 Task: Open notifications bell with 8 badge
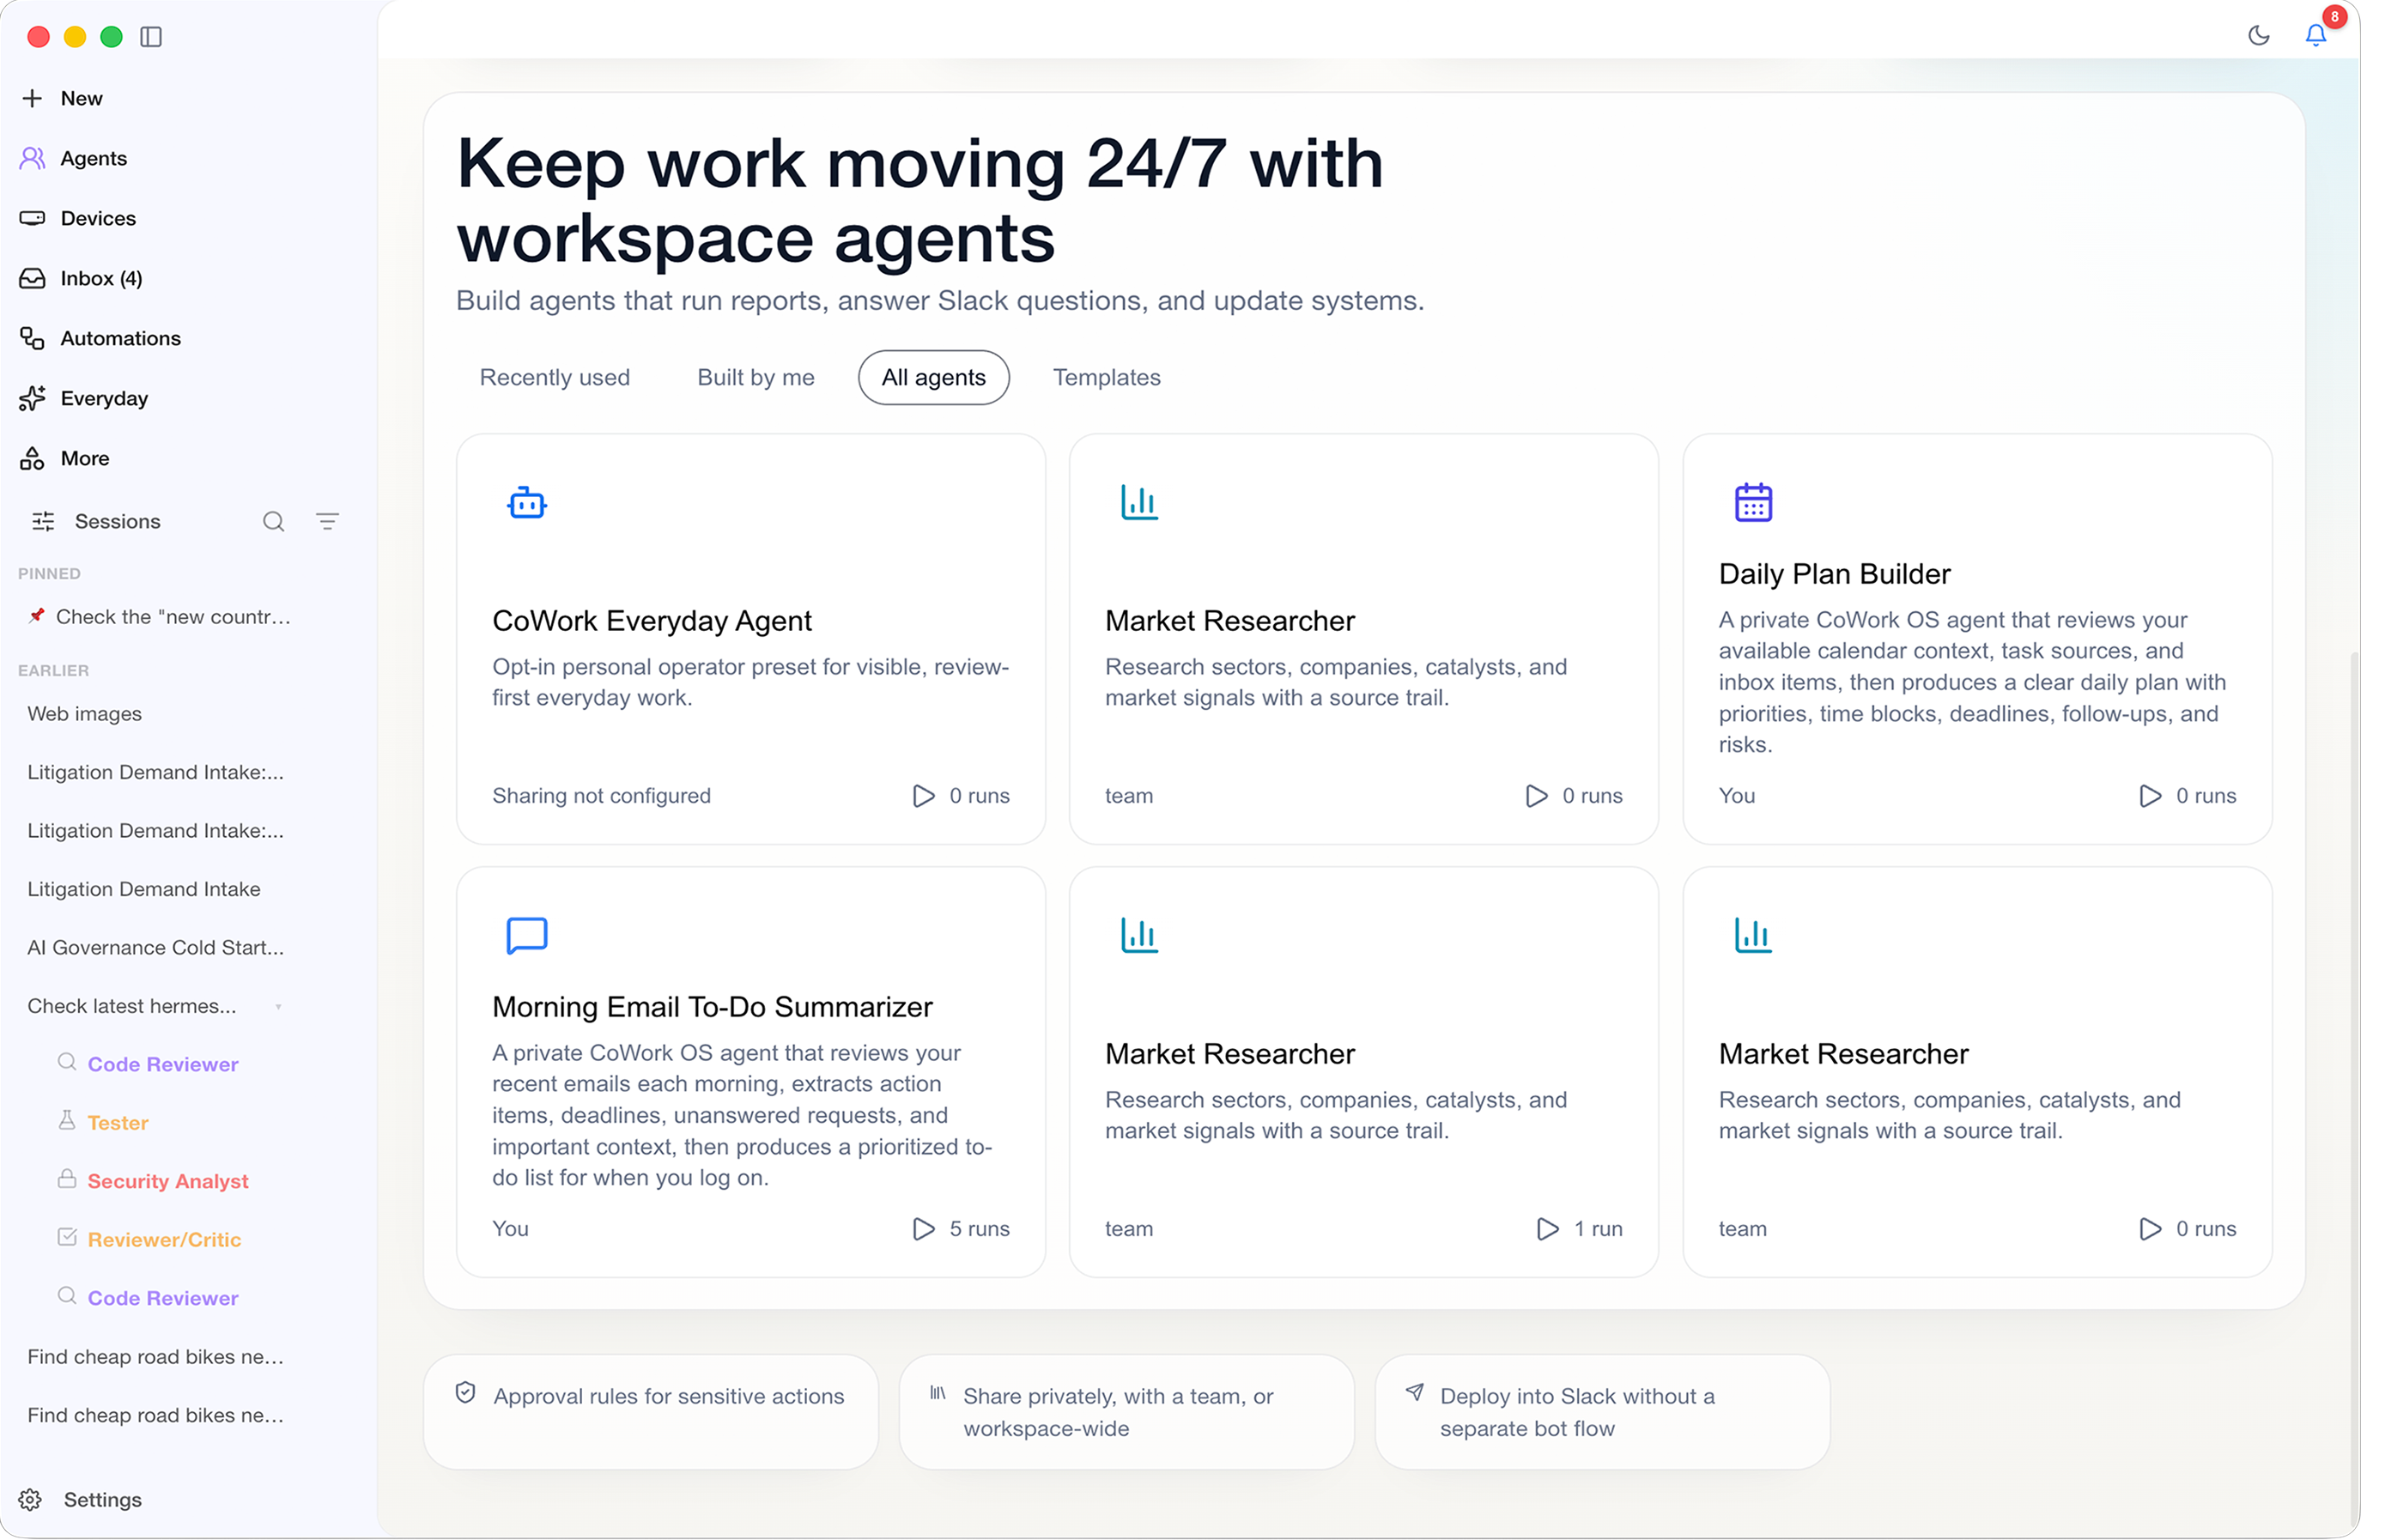(2315, 35)
